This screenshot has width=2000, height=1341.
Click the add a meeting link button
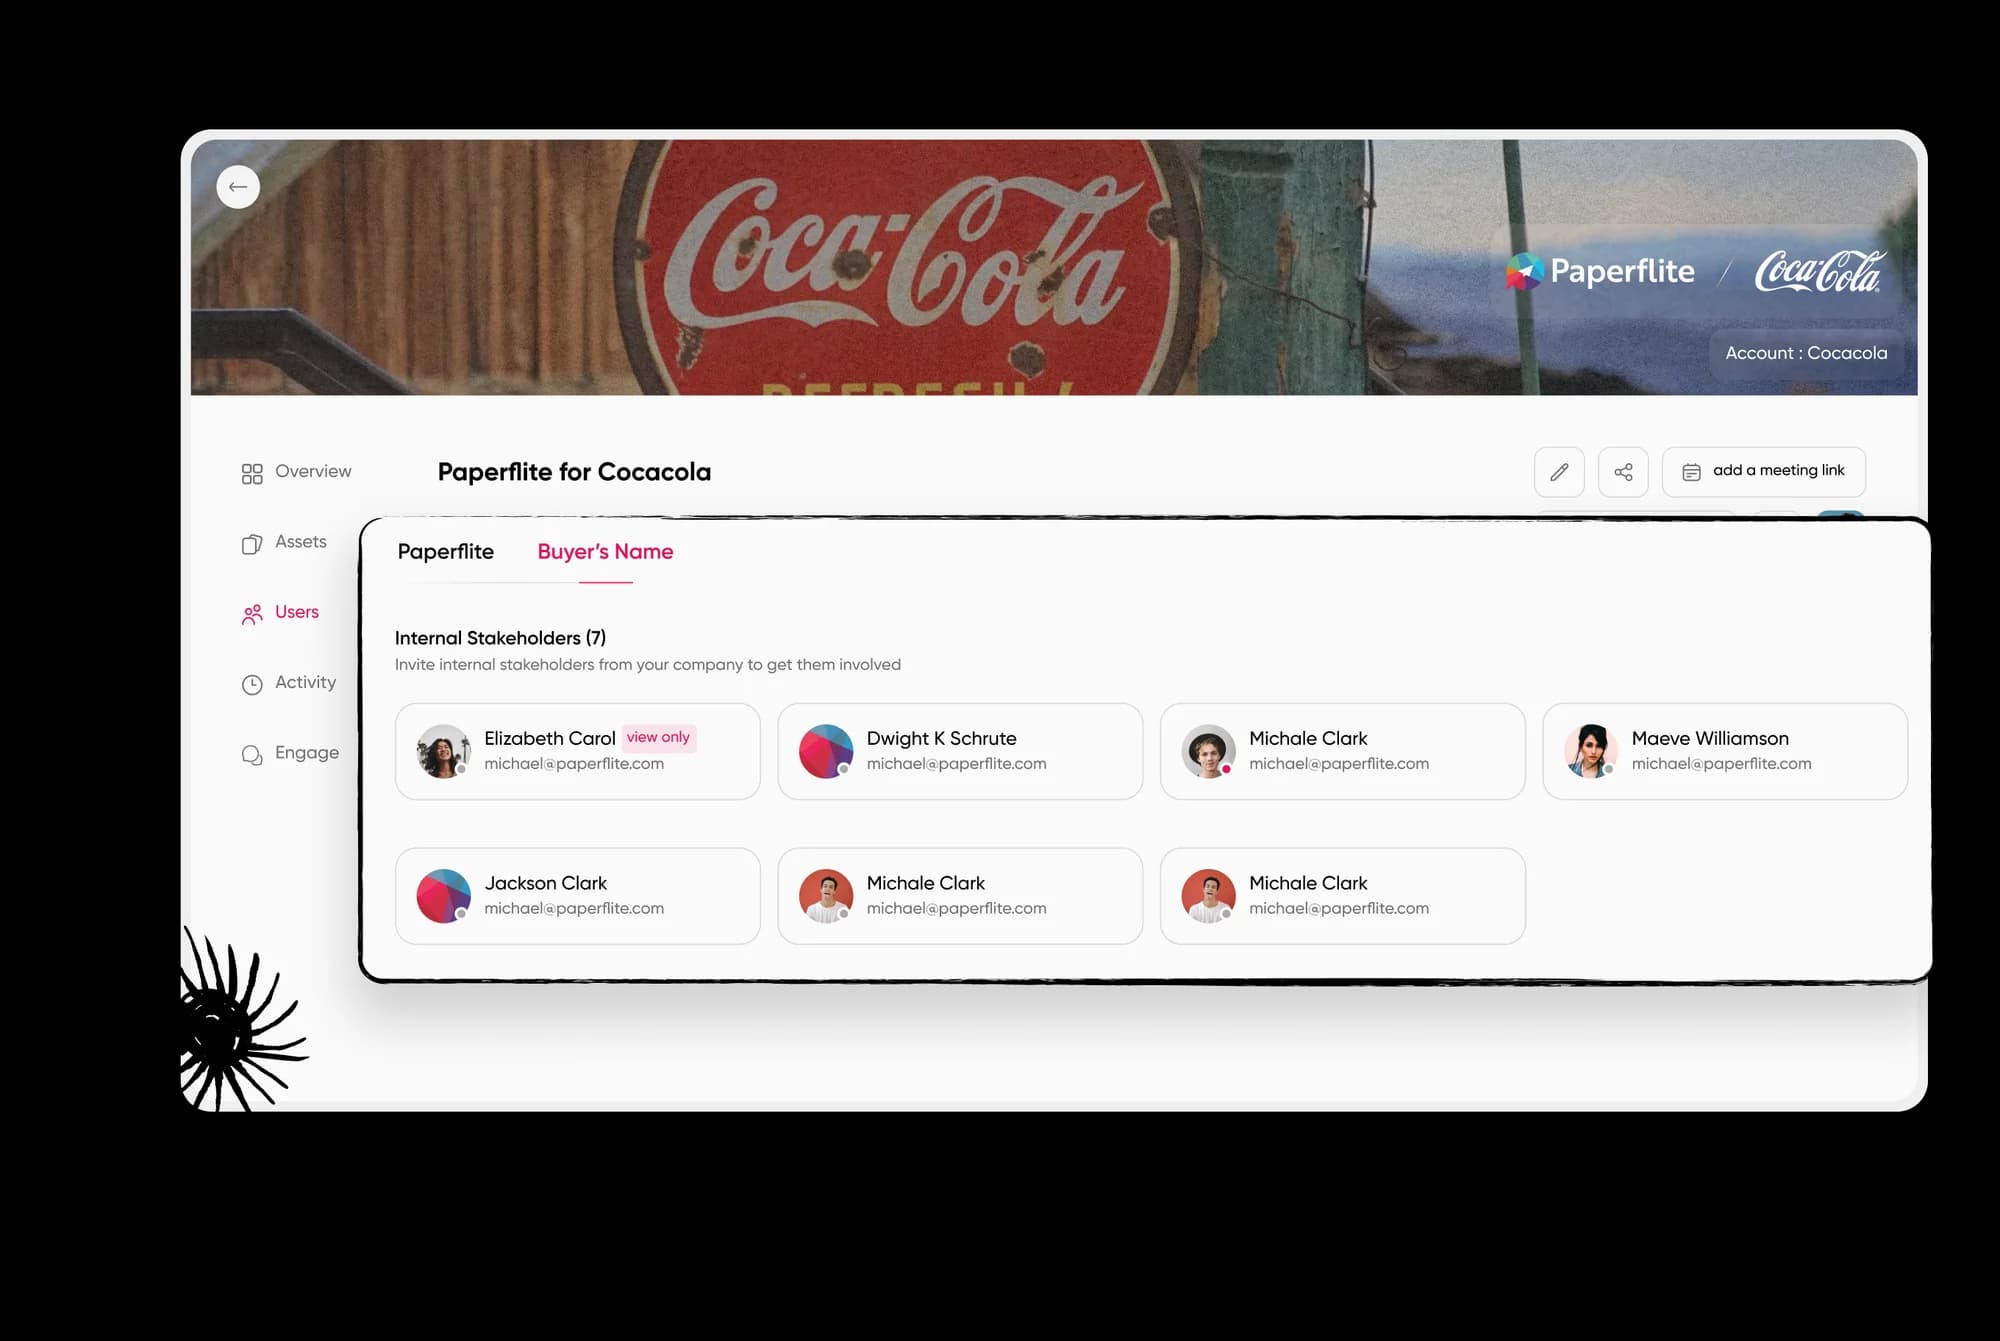click(1764, 472)
